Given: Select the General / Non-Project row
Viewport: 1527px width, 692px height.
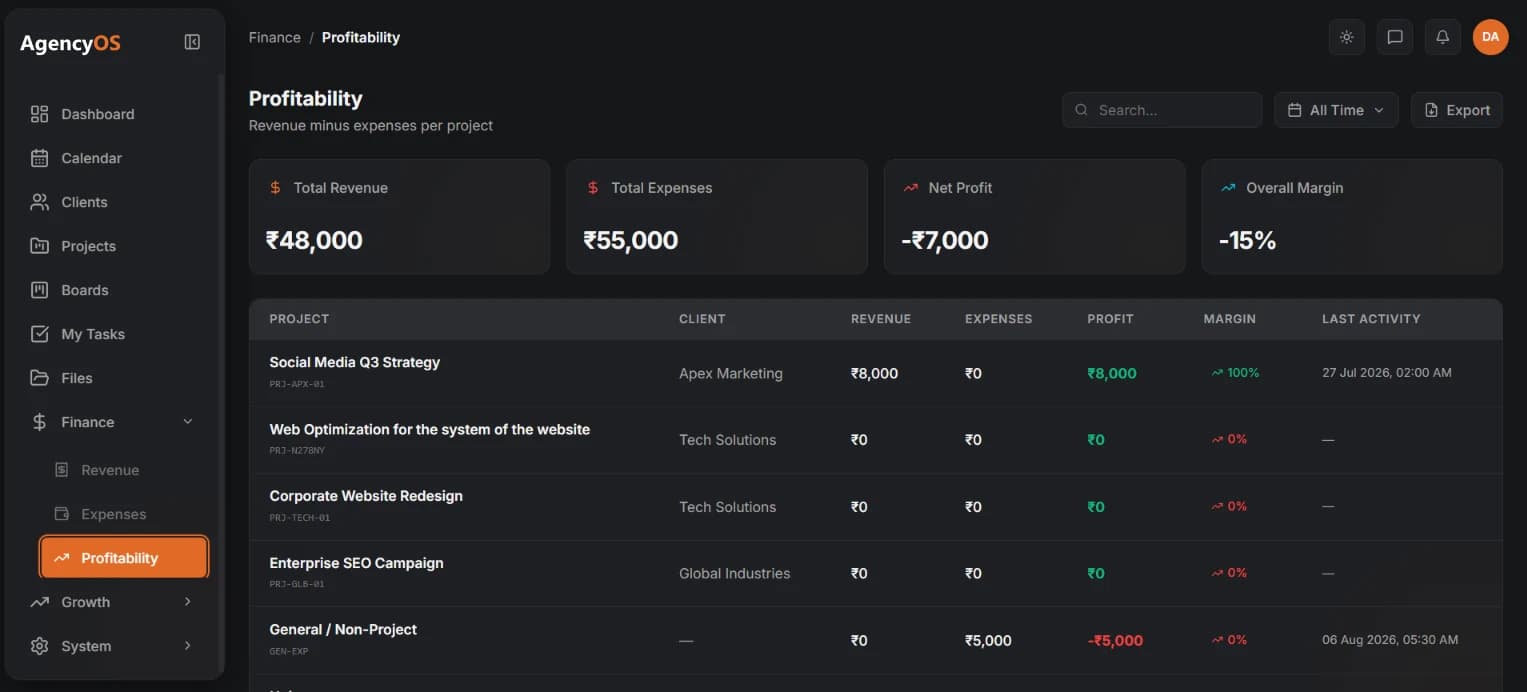Looking at the screenshot, I should click(x=876, y=640).
